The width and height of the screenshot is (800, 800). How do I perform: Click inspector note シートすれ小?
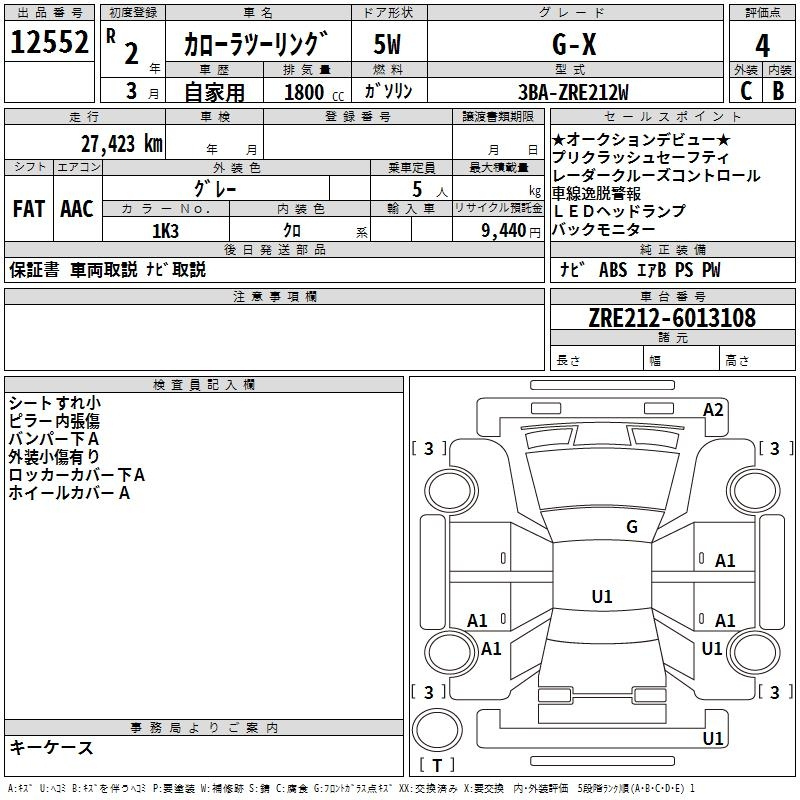pos(55,403)
